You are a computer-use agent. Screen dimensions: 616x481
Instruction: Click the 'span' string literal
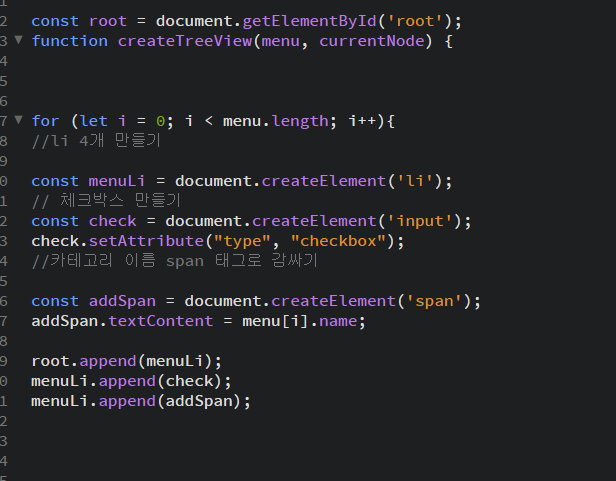click(434, 302)
